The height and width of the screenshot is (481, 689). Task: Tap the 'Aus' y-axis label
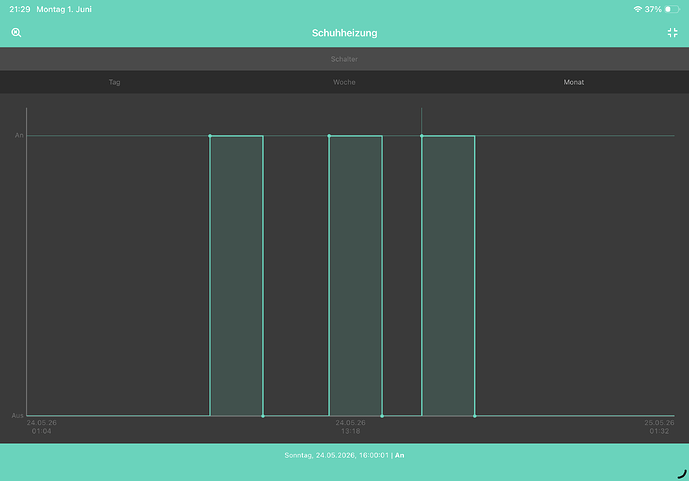(x=18, y=415)
